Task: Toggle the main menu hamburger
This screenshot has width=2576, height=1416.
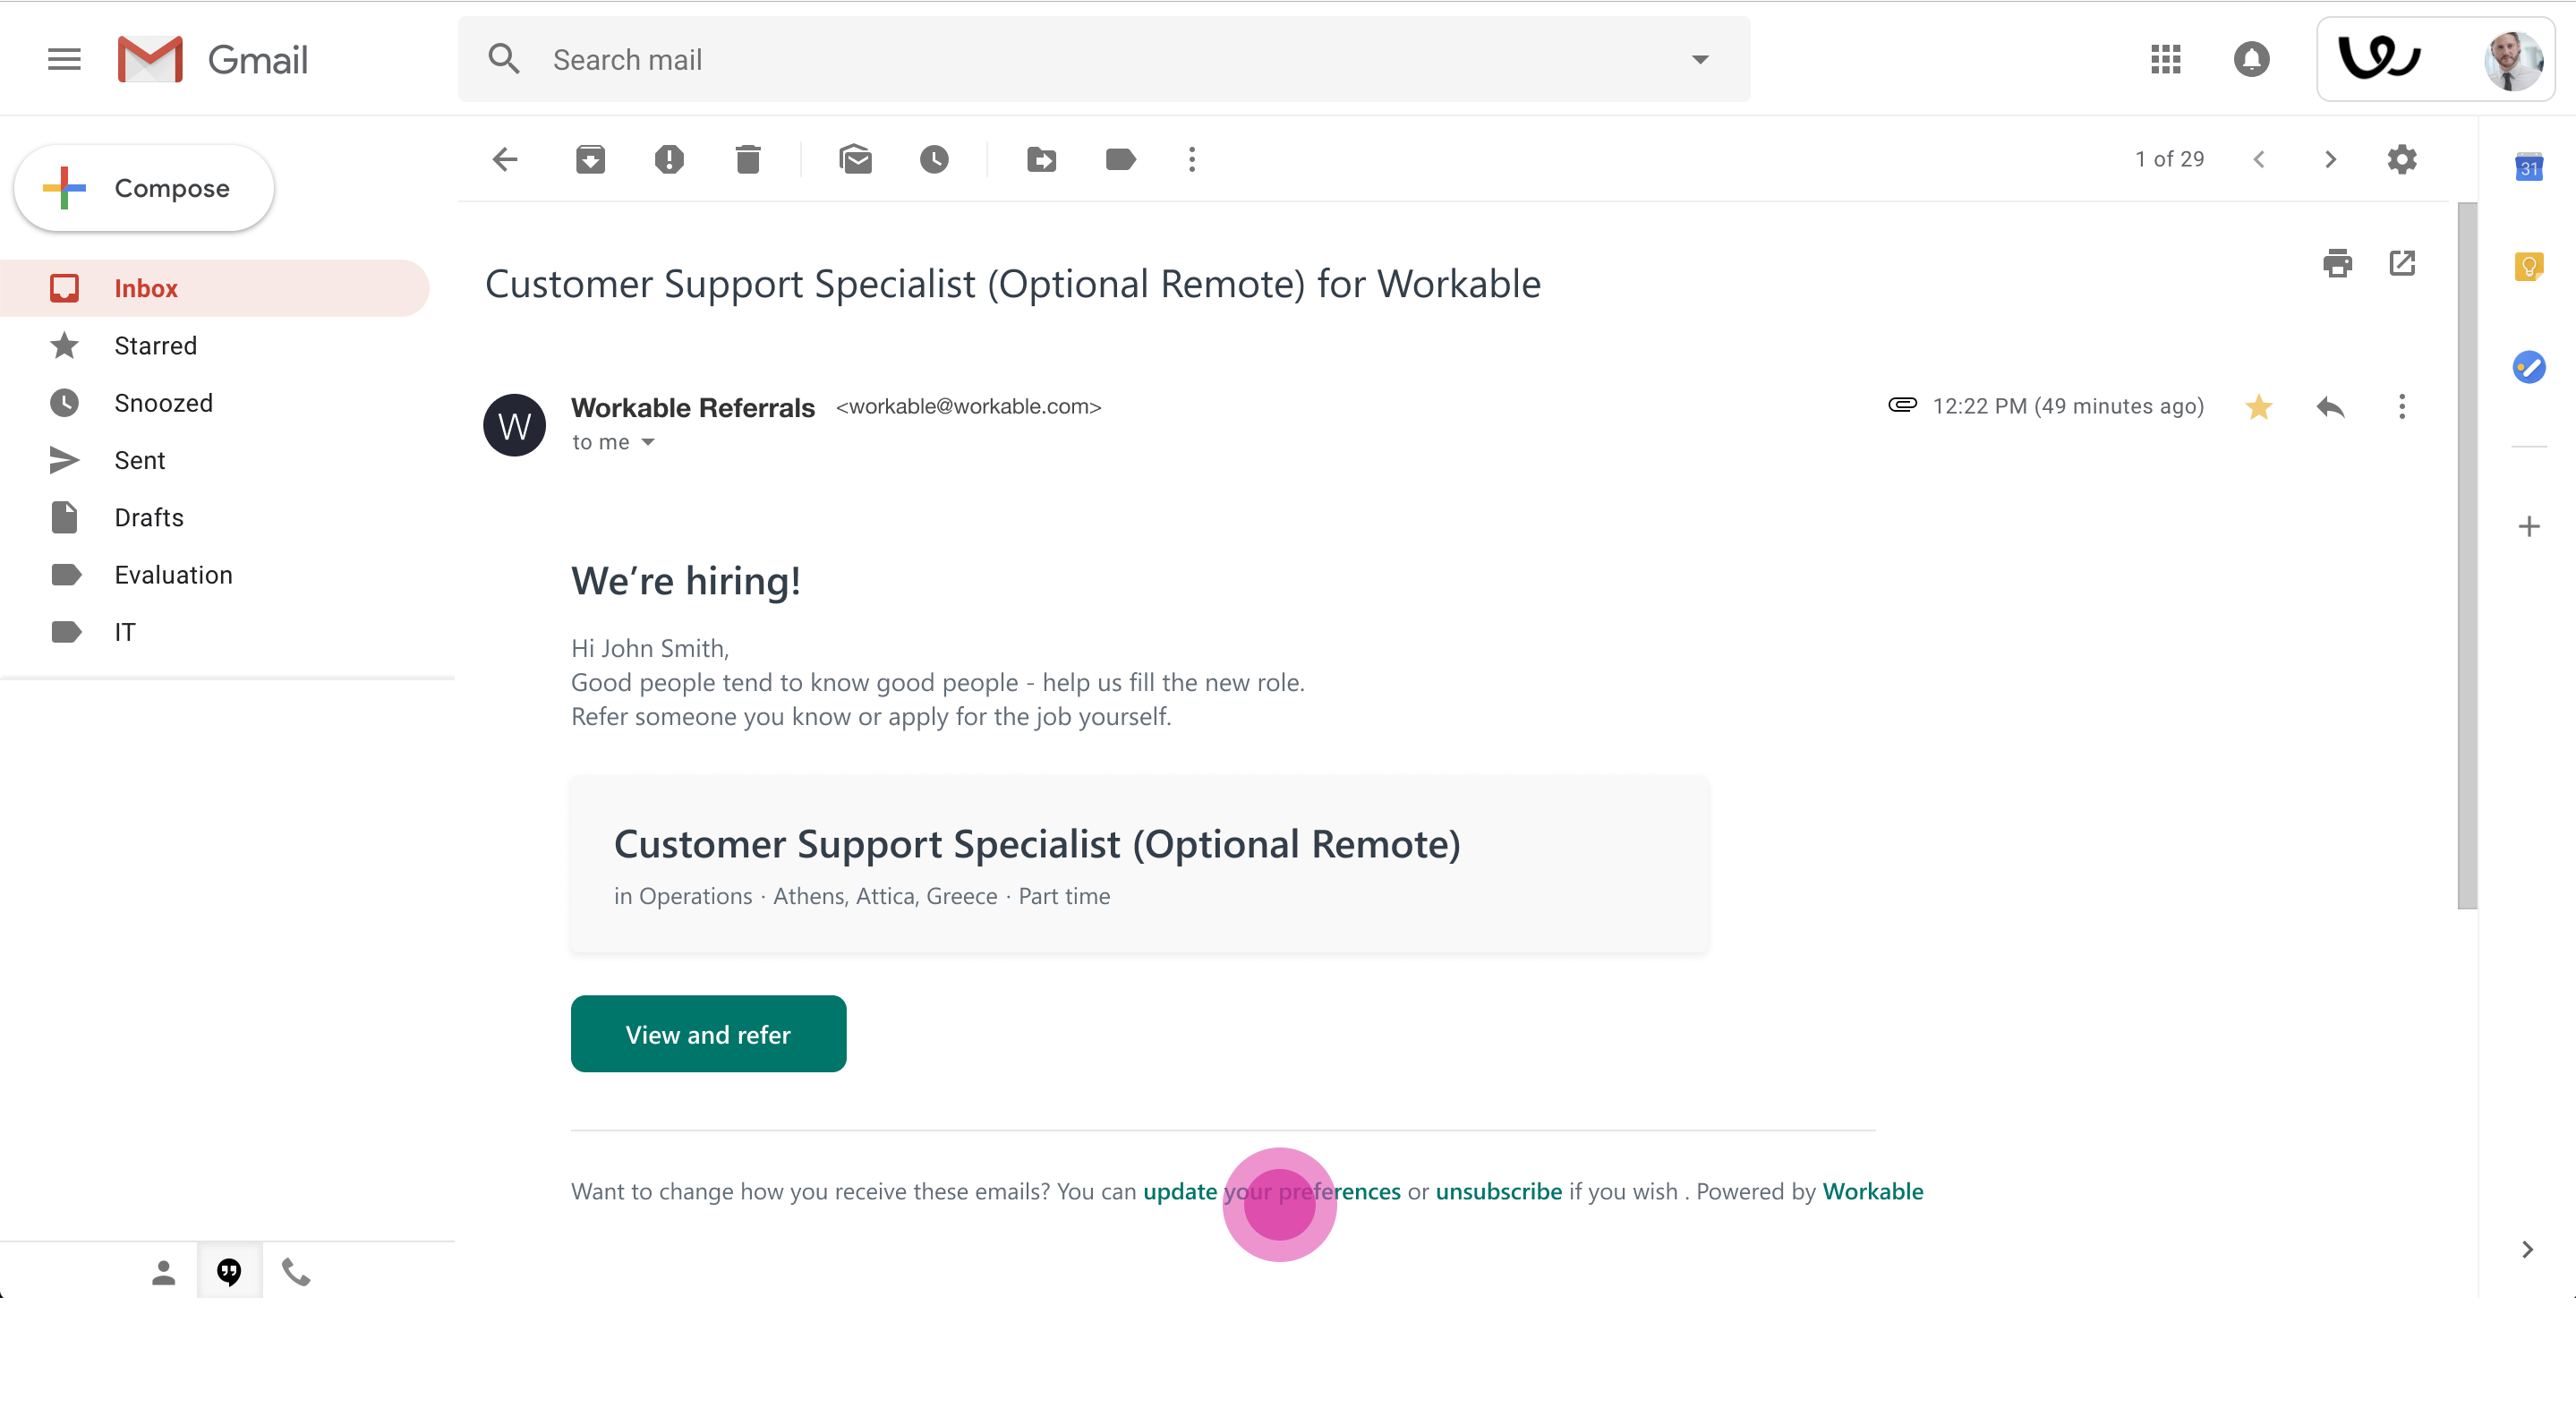Action: pyautogui.click(x=64, y=60)
